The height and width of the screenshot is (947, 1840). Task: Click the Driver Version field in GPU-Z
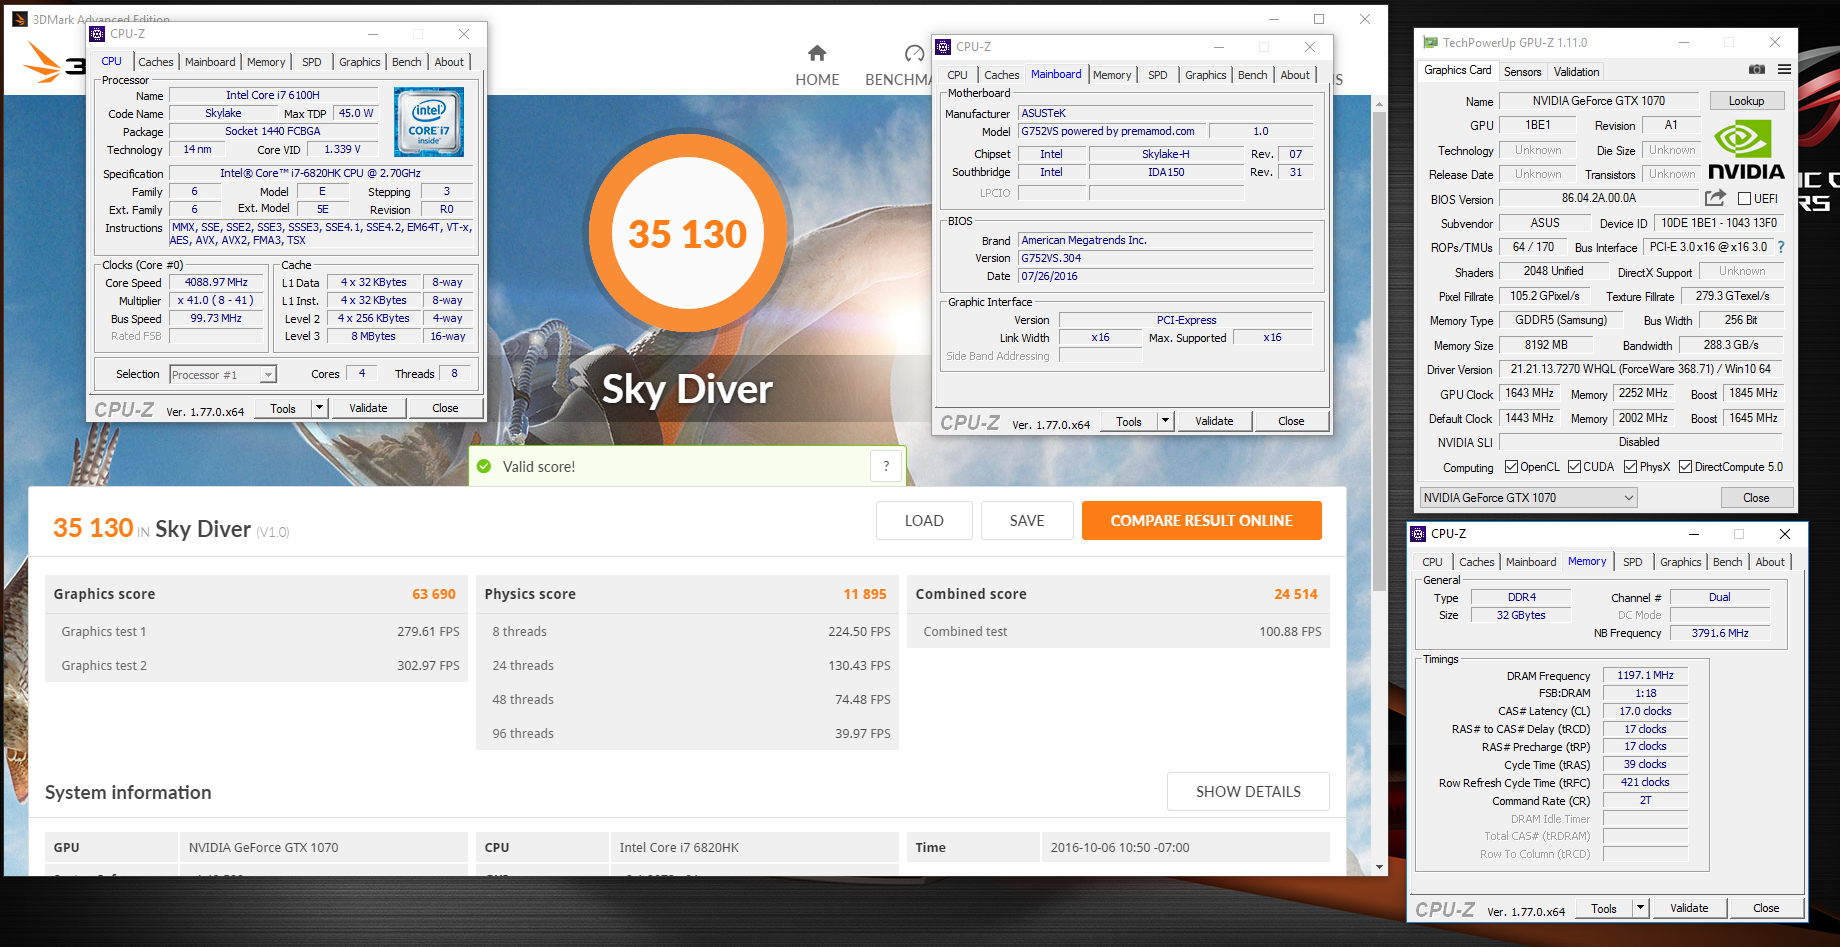point(1640,369)
